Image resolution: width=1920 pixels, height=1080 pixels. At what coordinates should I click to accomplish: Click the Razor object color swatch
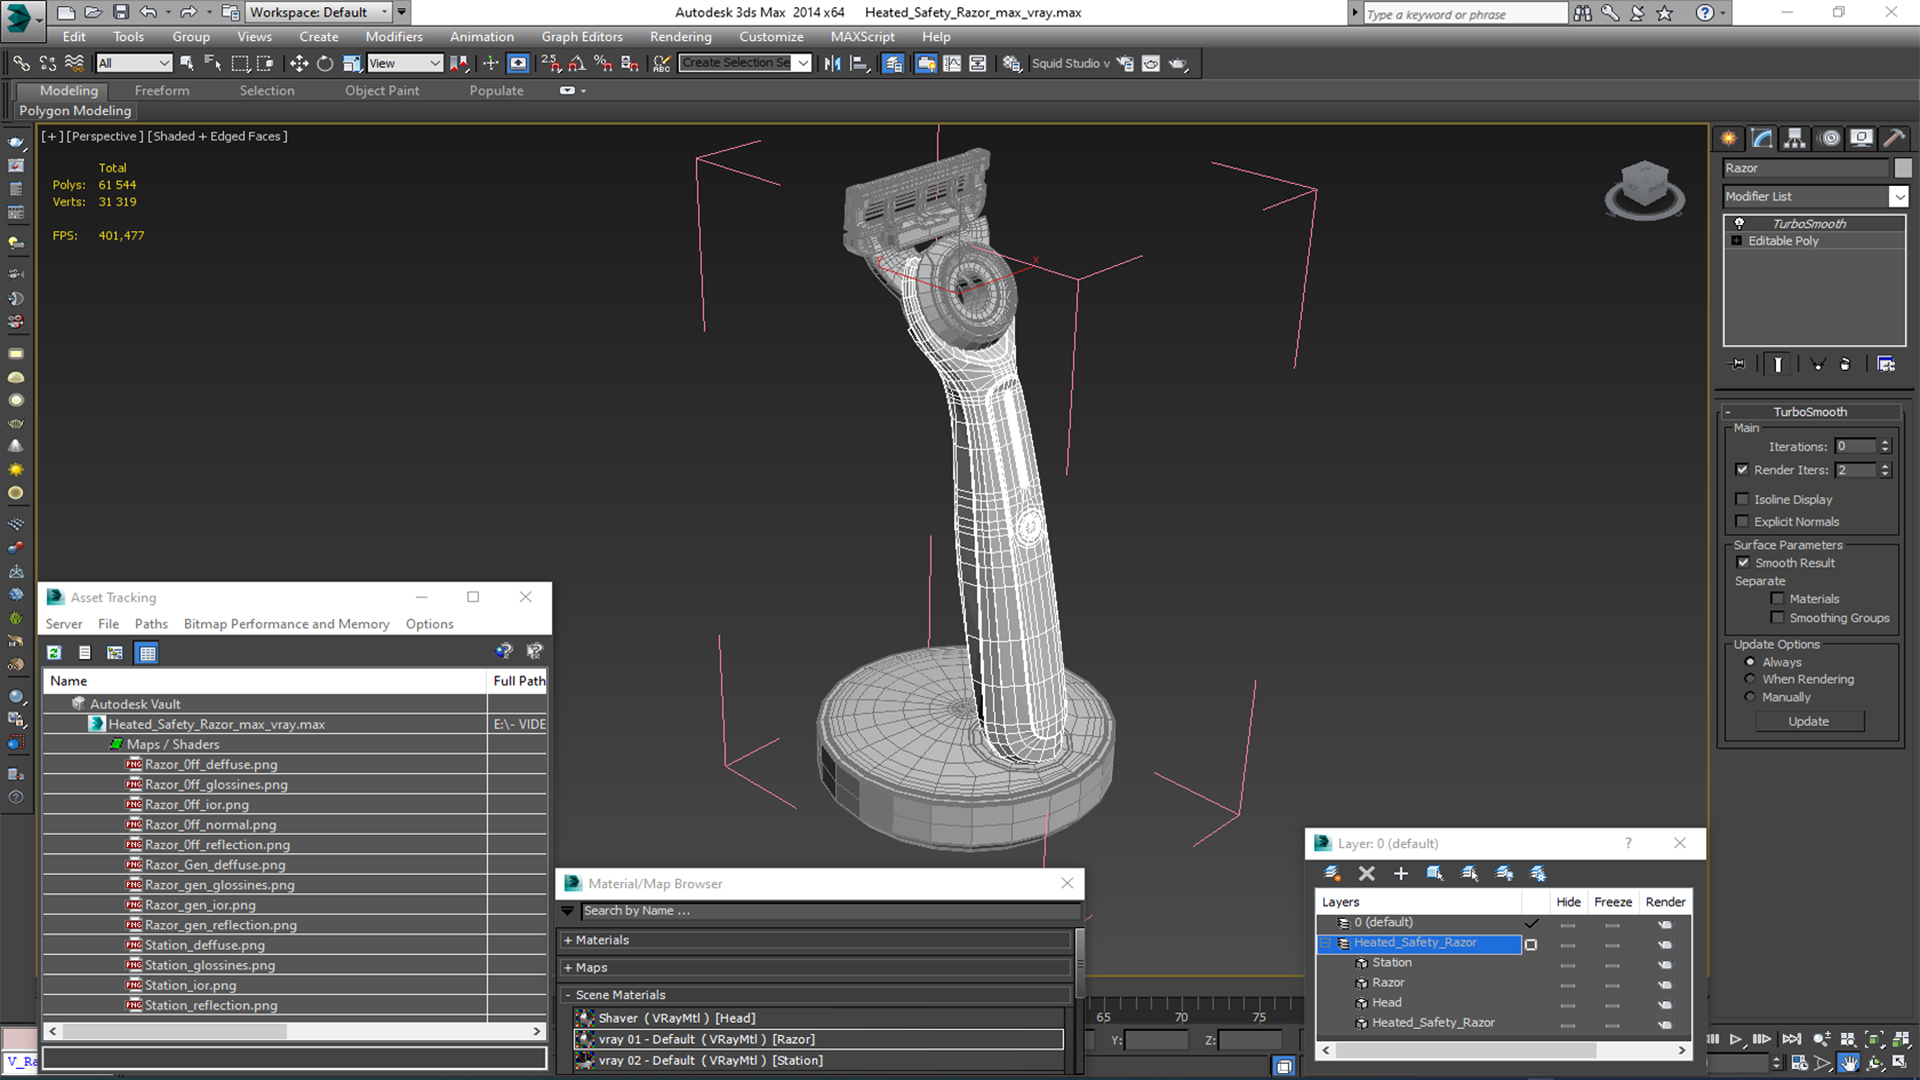point(1902,168)
